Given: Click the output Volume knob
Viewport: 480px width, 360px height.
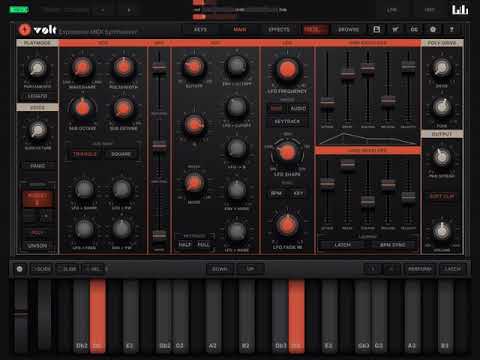Looking at the screenshot, I should click(x=442, y=231).
